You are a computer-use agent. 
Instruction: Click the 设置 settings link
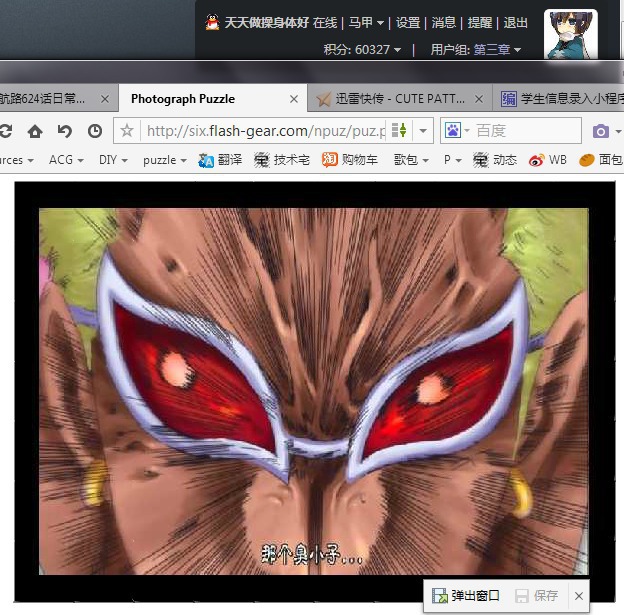(x=407, y=23)
